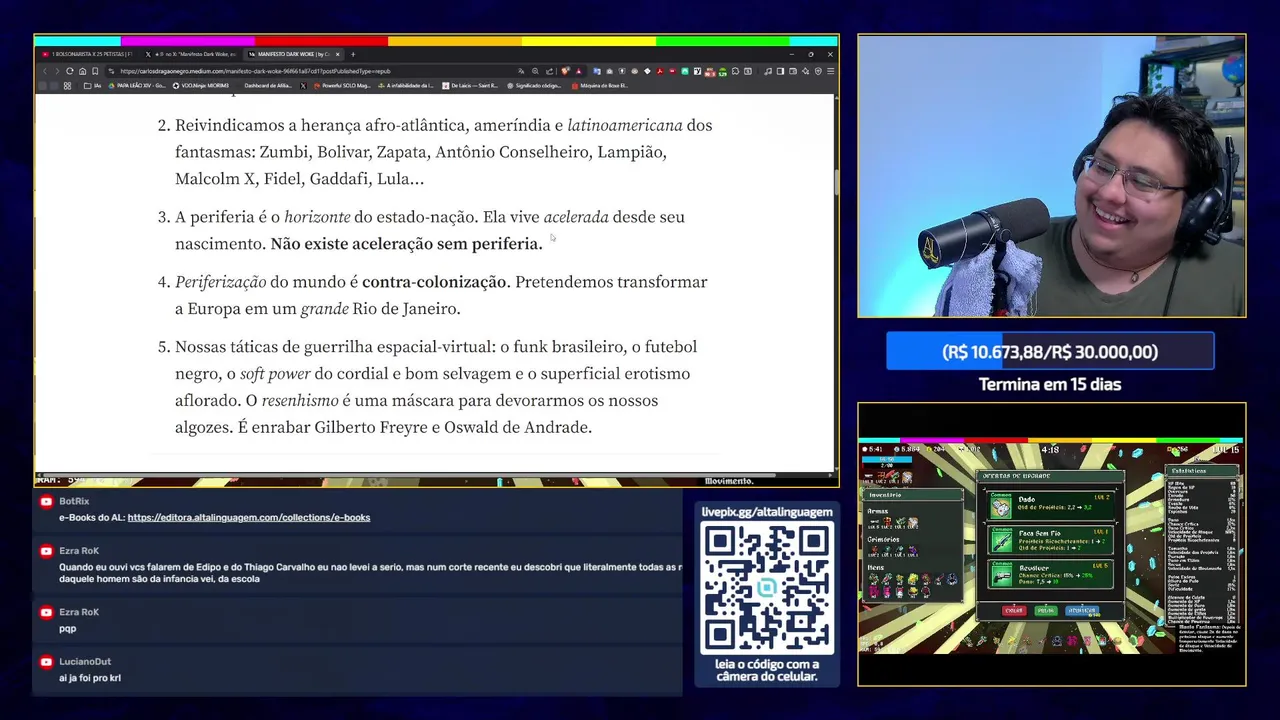Open the browser hamburger menu
This screenshot has height=720, width=1280.
pyautogui.click(x=831, y=71)
